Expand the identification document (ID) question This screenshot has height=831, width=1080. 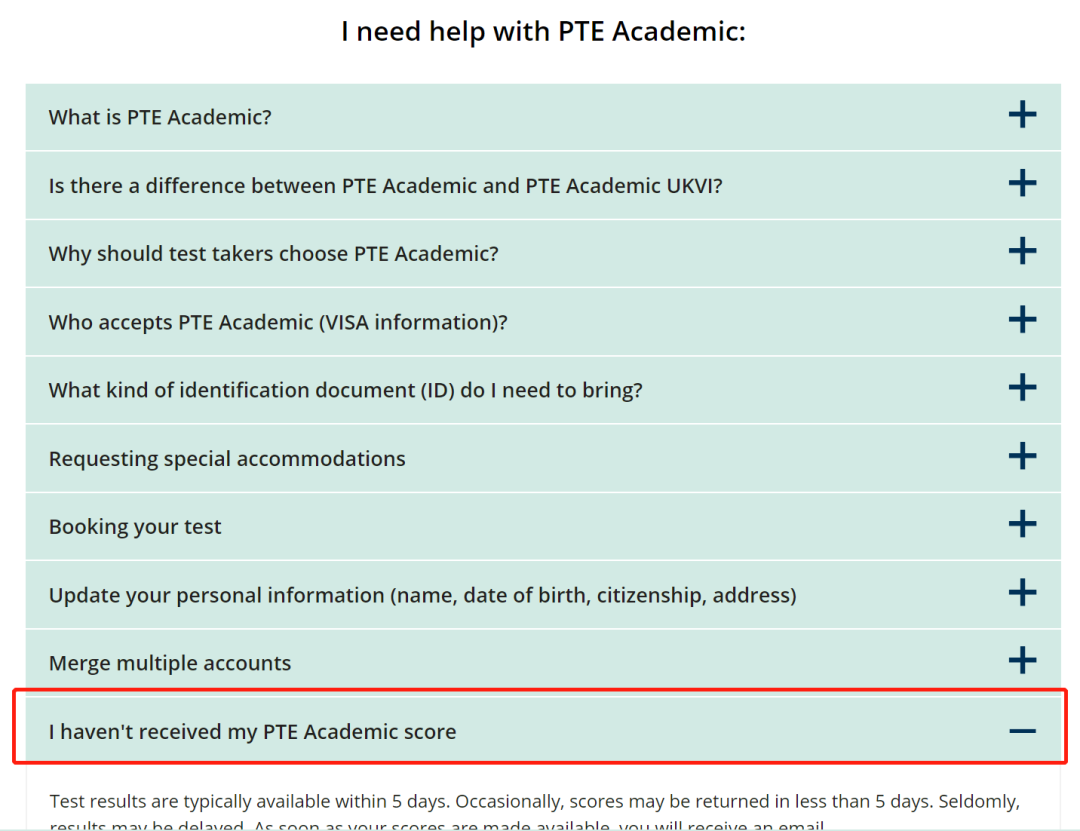point(345,390)
